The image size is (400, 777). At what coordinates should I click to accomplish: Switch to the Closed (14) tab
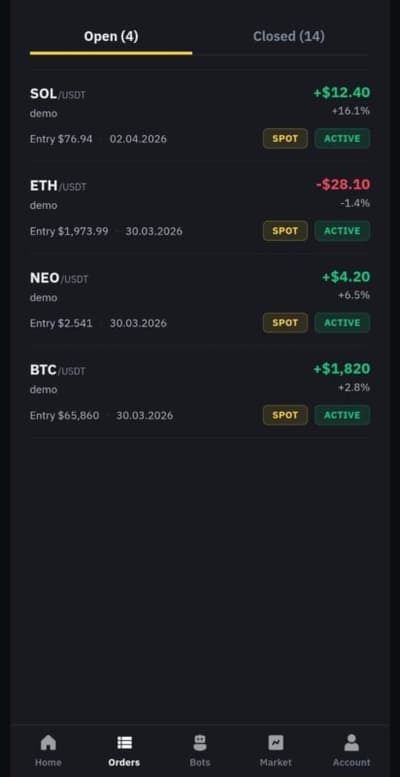point(289,36)
